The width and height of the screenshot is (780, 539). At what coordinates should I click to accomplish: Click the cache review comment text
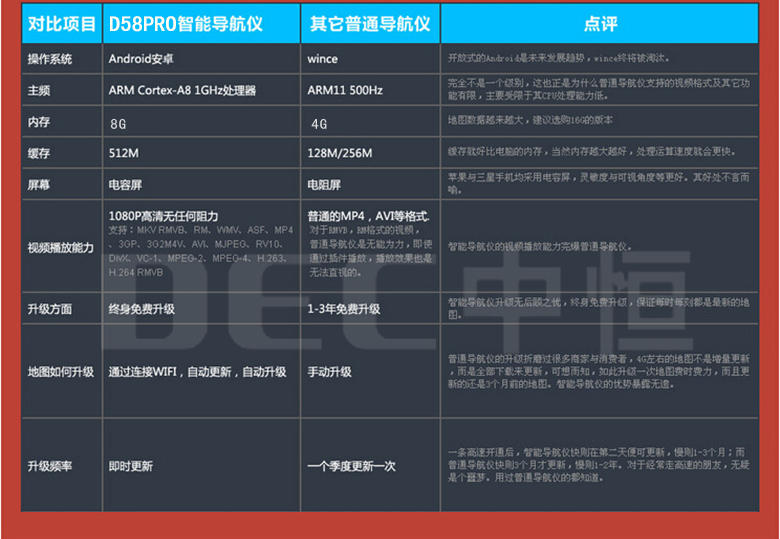pos(592,152)
